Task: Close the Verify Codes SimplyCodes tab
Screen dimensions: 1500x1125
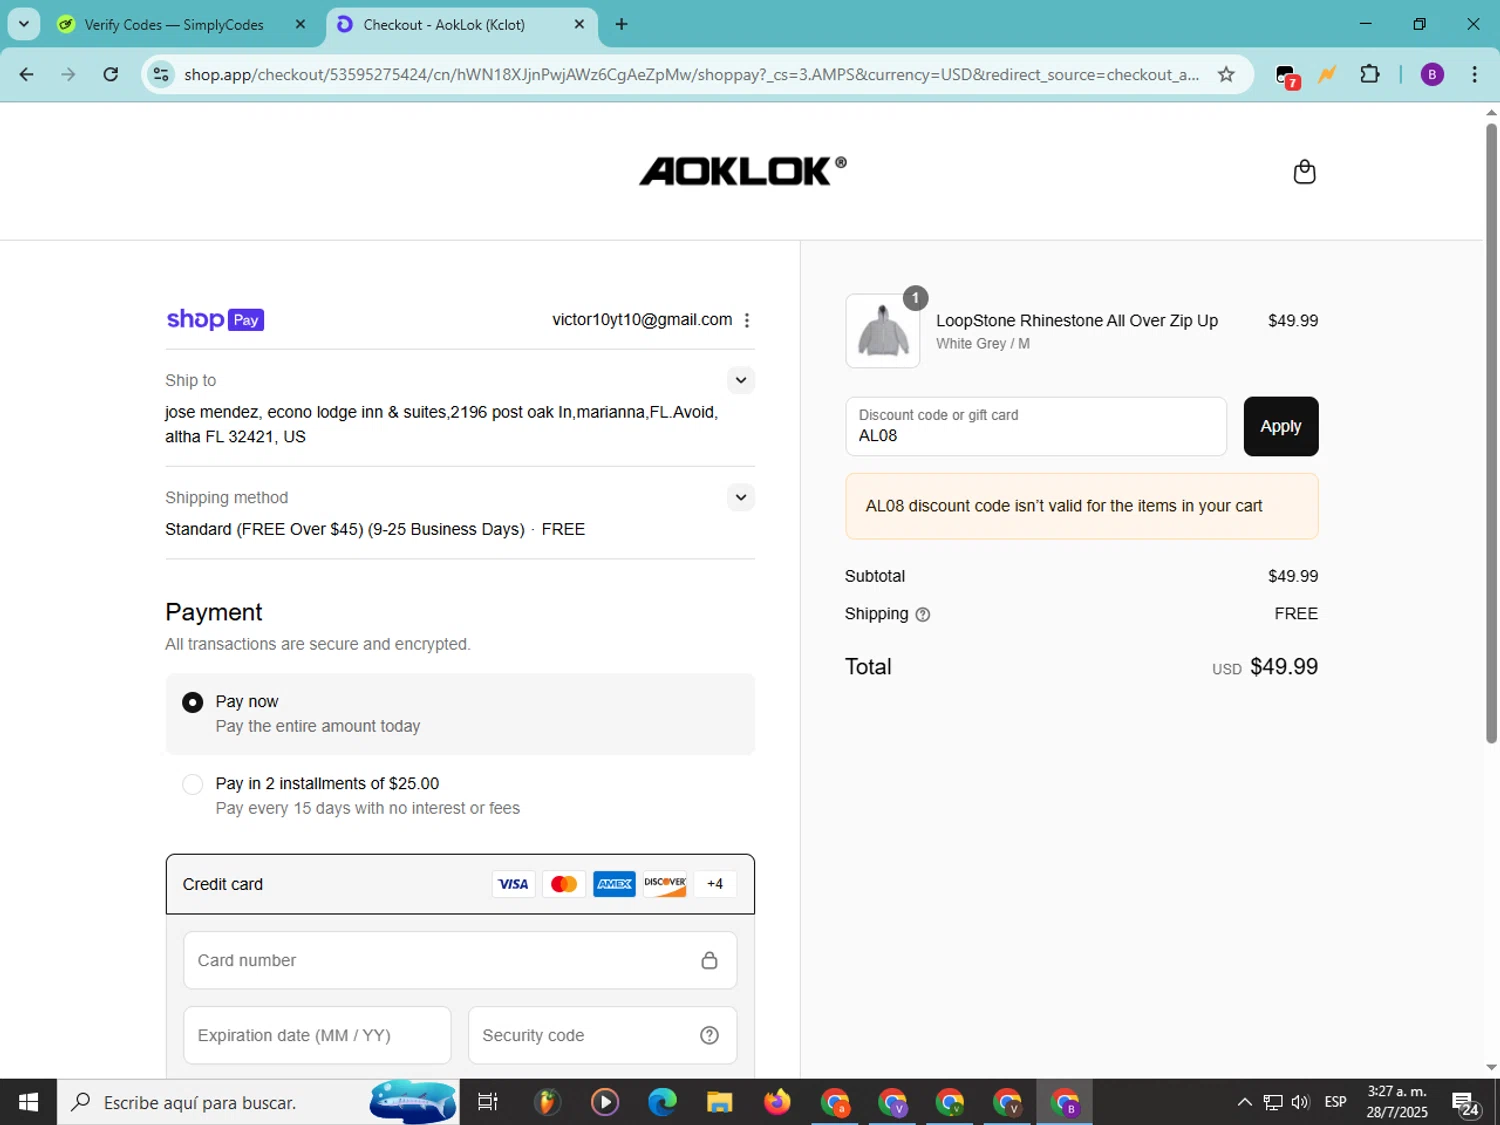Action: point(300,24)
